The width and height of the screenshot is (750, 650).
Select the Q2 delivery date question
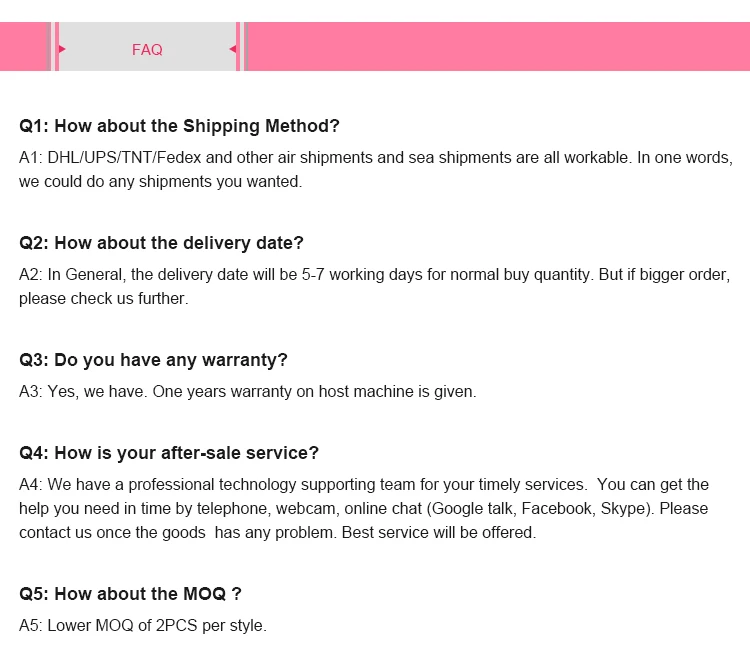coord(161,243)
